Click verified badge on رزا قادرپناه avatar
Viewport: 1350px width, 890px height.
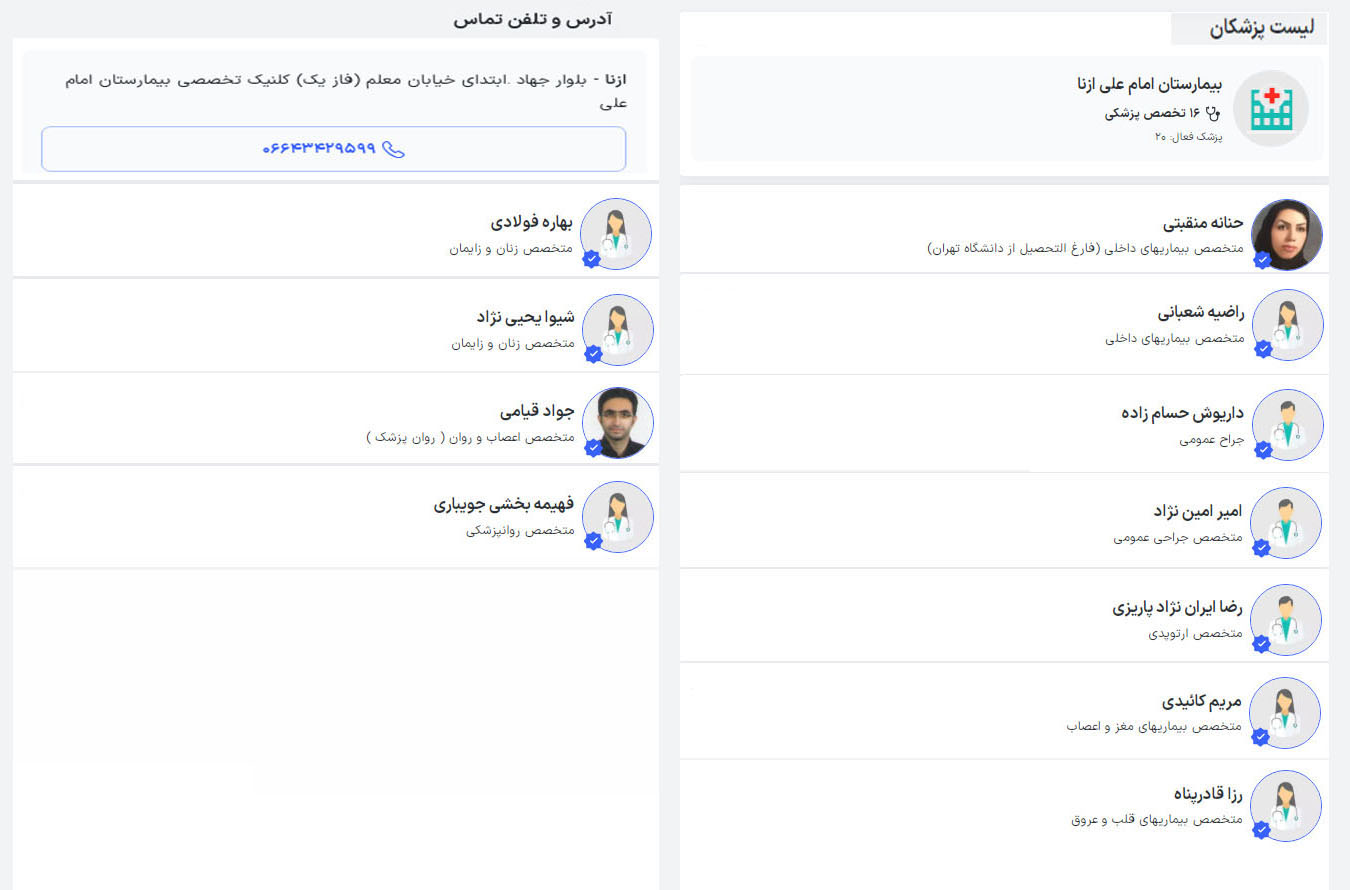tap(1262, 830)
